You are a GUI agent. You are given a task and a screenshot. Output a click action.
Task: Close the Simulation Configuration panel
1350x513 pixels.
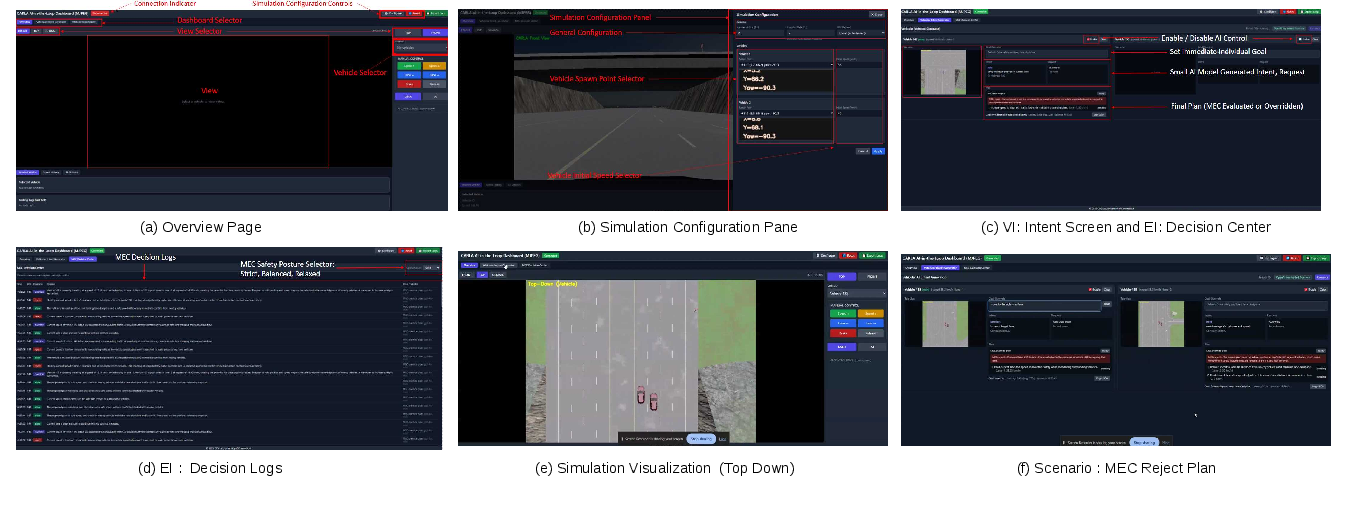877,14
